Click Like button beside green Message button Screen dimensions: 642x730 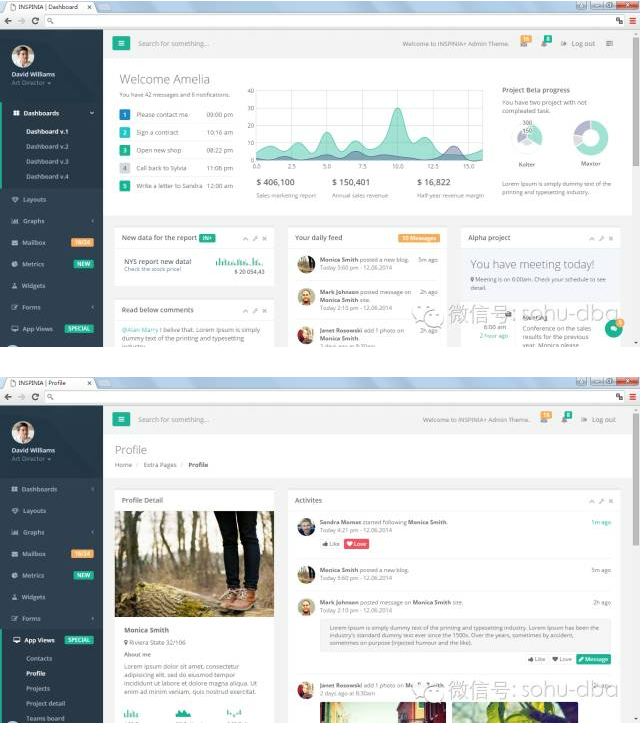coord(537,660)
